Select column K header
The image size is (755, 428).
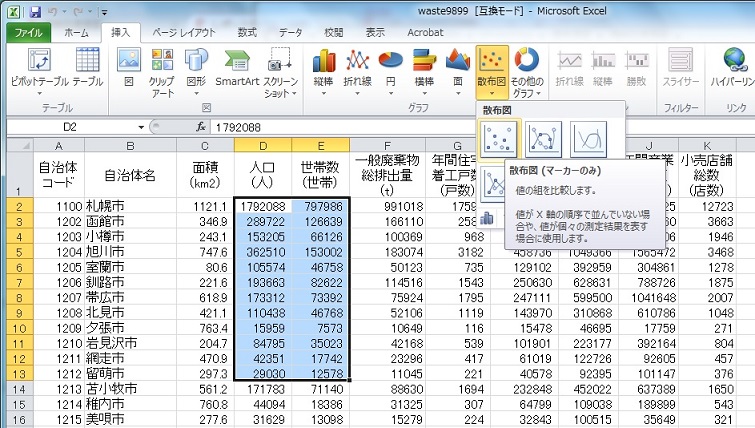pyautogui.click(x=707, y=145)
